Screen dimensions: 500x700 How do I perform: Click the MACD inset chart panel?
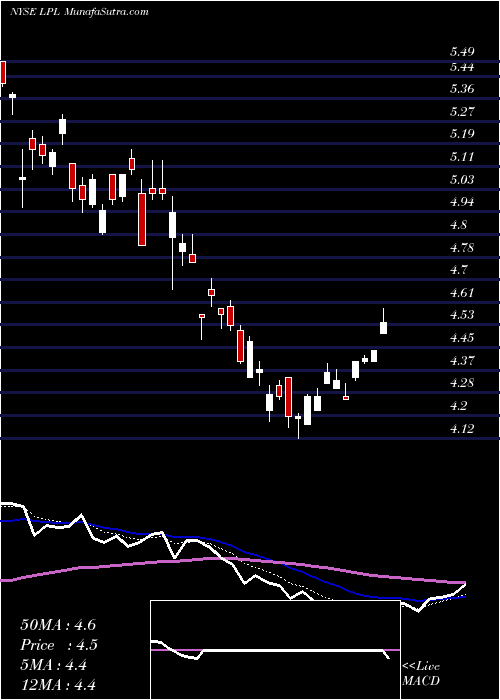(275, 650)
